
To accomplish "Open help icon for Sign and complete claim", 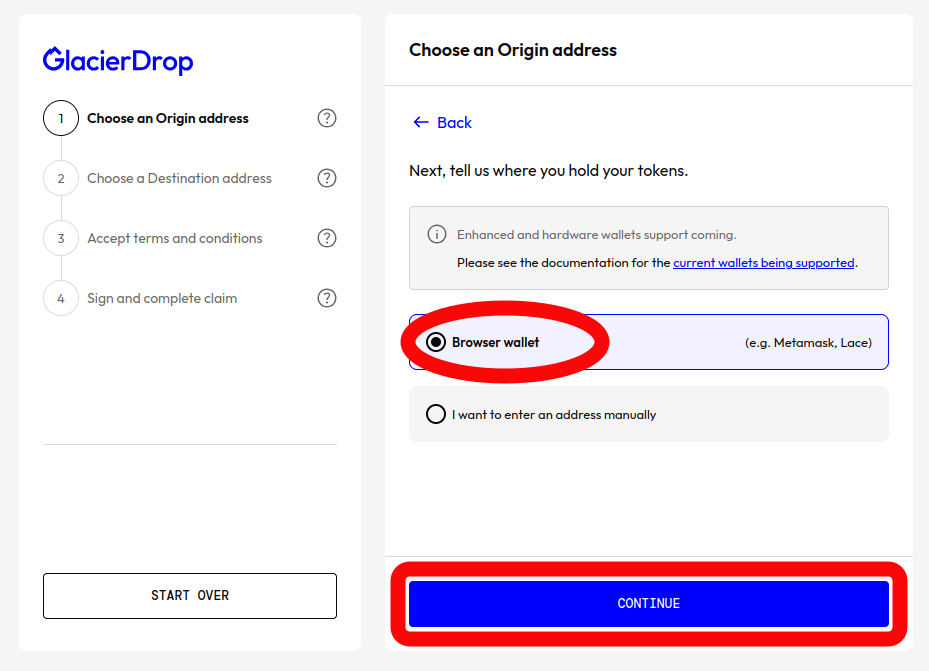I will (326, 298).
